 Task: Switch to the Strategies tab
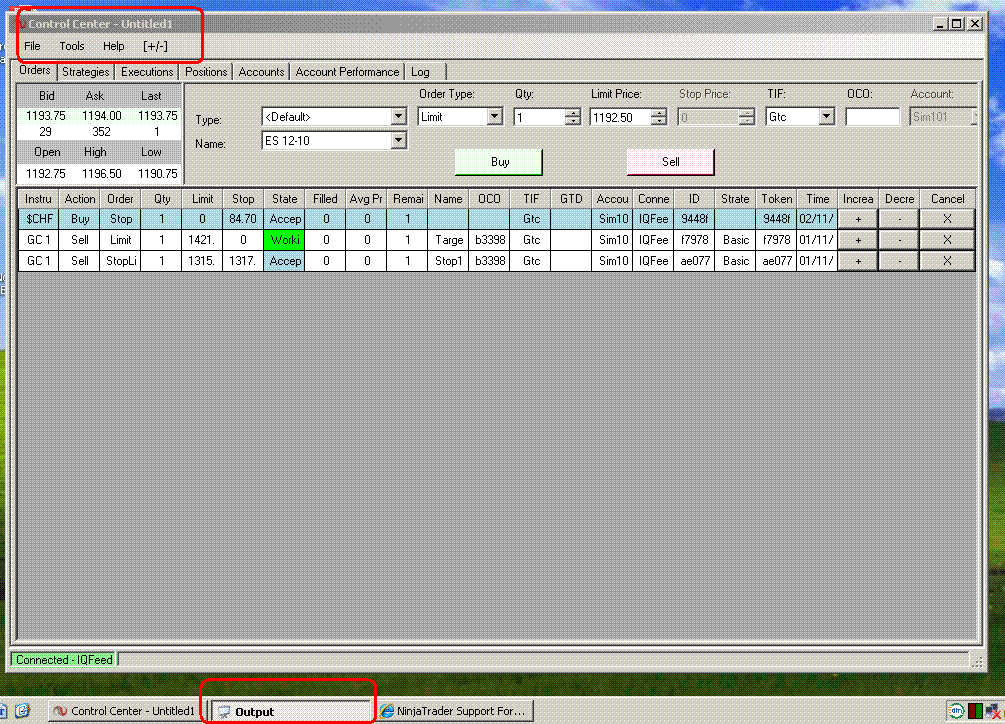[86, 72]
